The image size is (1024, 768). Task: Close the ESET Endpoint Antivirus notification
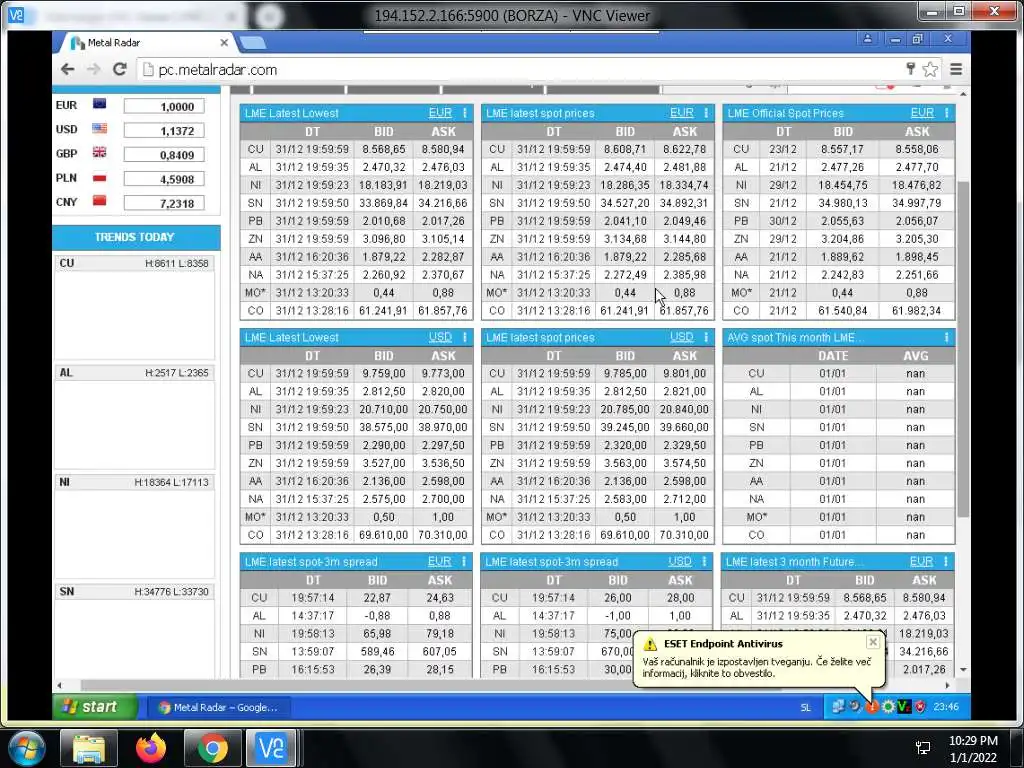point(872,642)
